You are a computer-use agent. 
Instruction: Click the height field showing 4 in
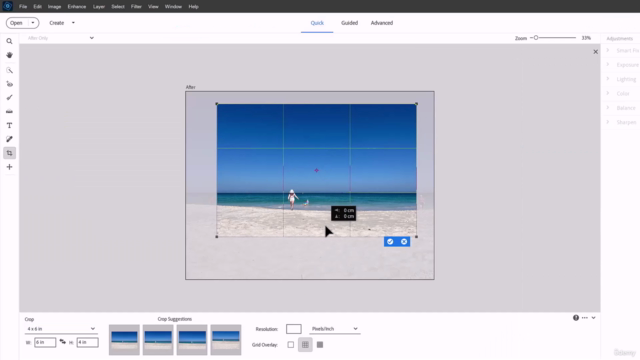87,342
